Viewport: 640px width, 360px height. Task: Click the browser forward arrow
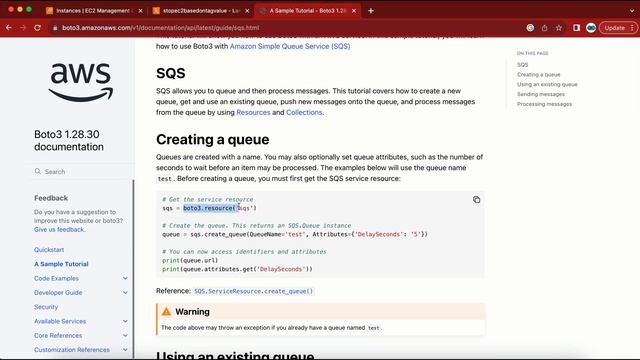23,28
